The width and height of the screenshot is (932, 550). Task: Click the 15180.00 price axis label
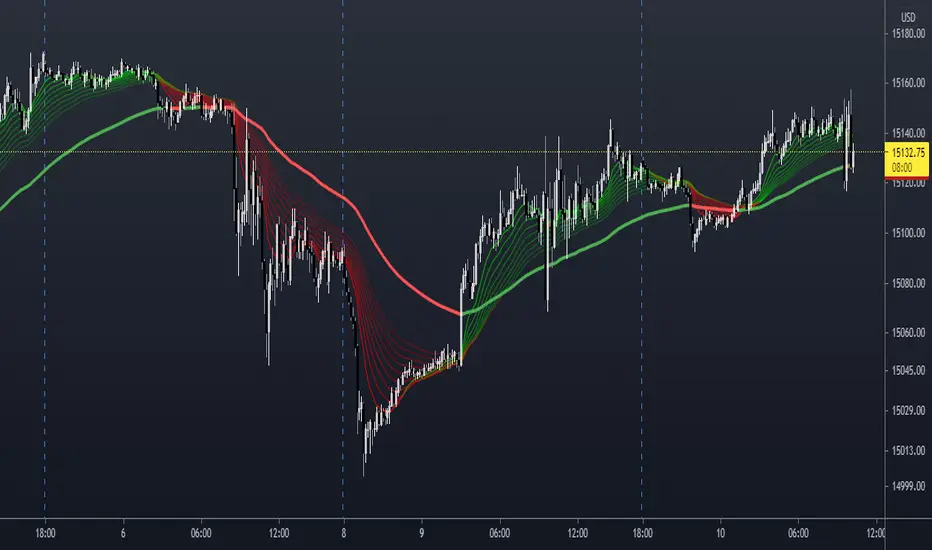908,34
